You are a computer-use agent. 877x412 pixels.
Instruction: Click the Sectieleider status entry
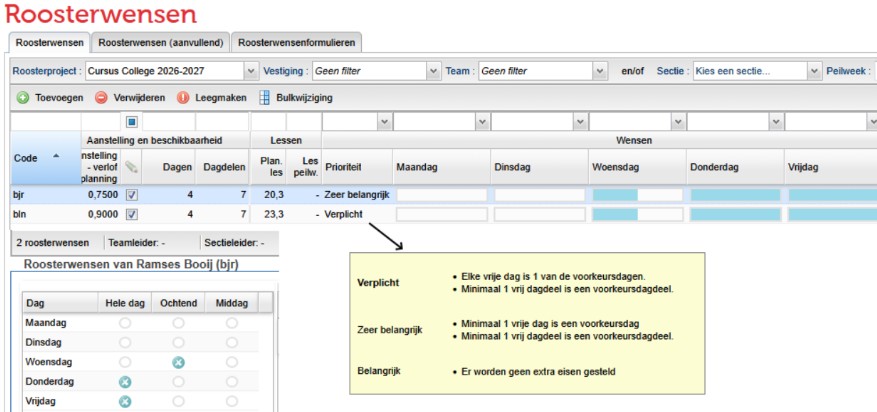[x=234, y=243]
